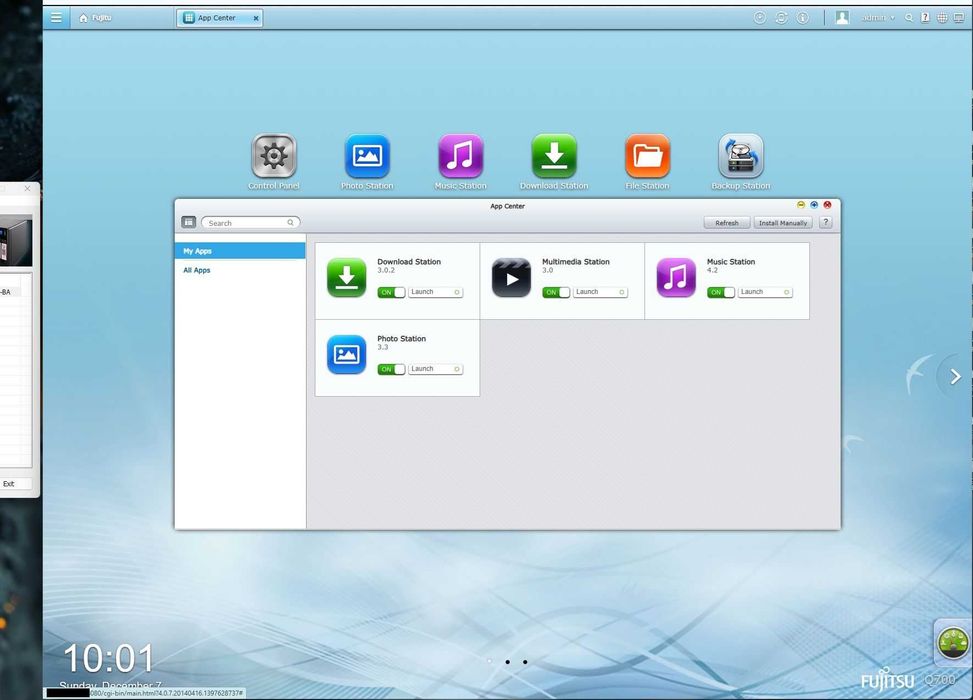The image size is (973, 700).
Task: Open File Station desktop icon
Action: point(647,156)
